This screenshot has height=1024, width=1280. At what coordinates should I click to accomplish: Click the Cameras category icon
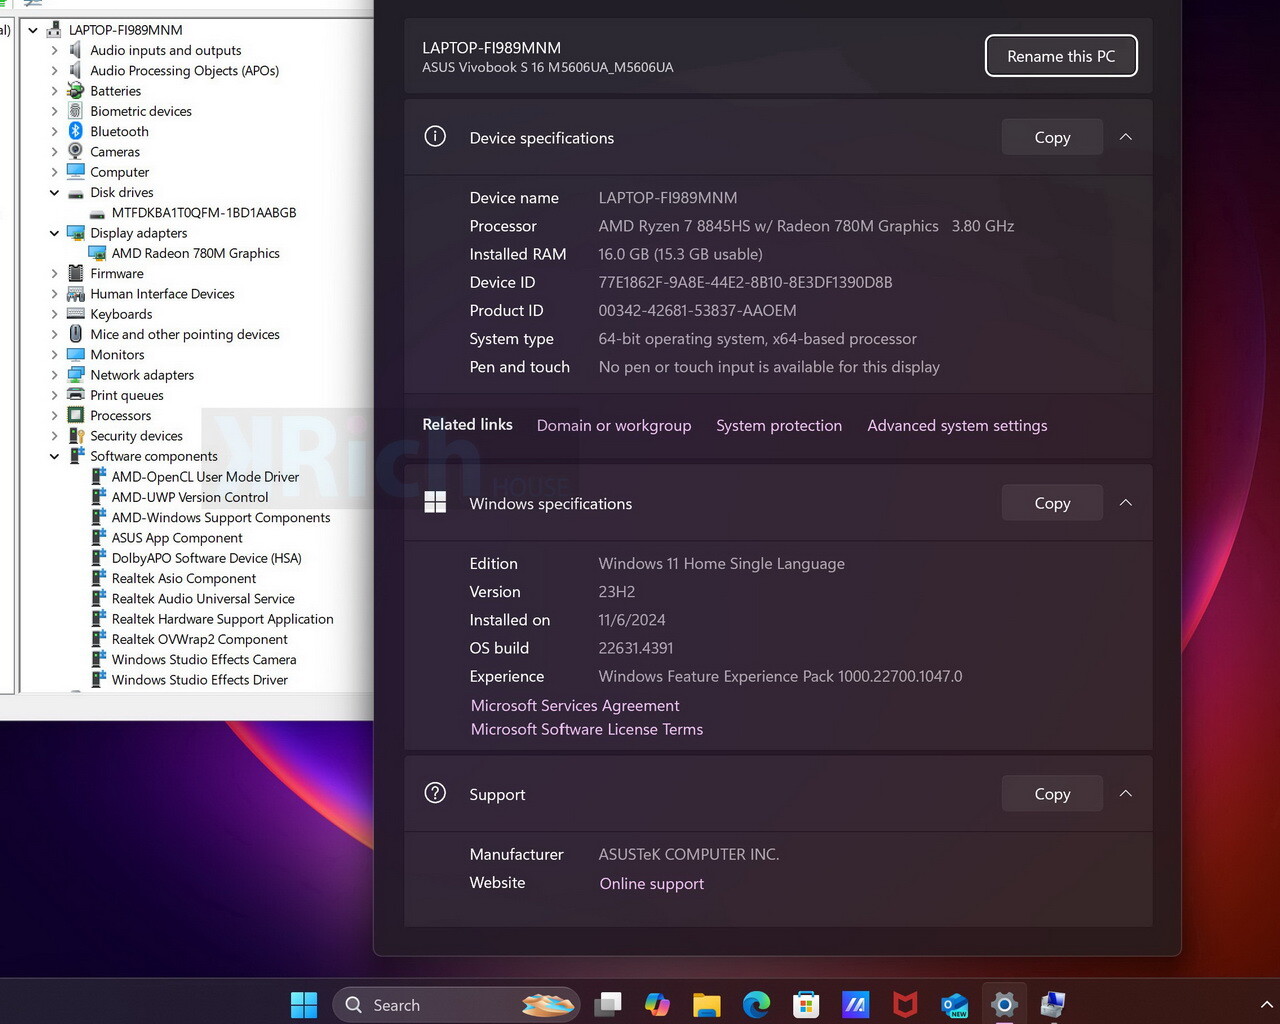[x=76, y=152]
